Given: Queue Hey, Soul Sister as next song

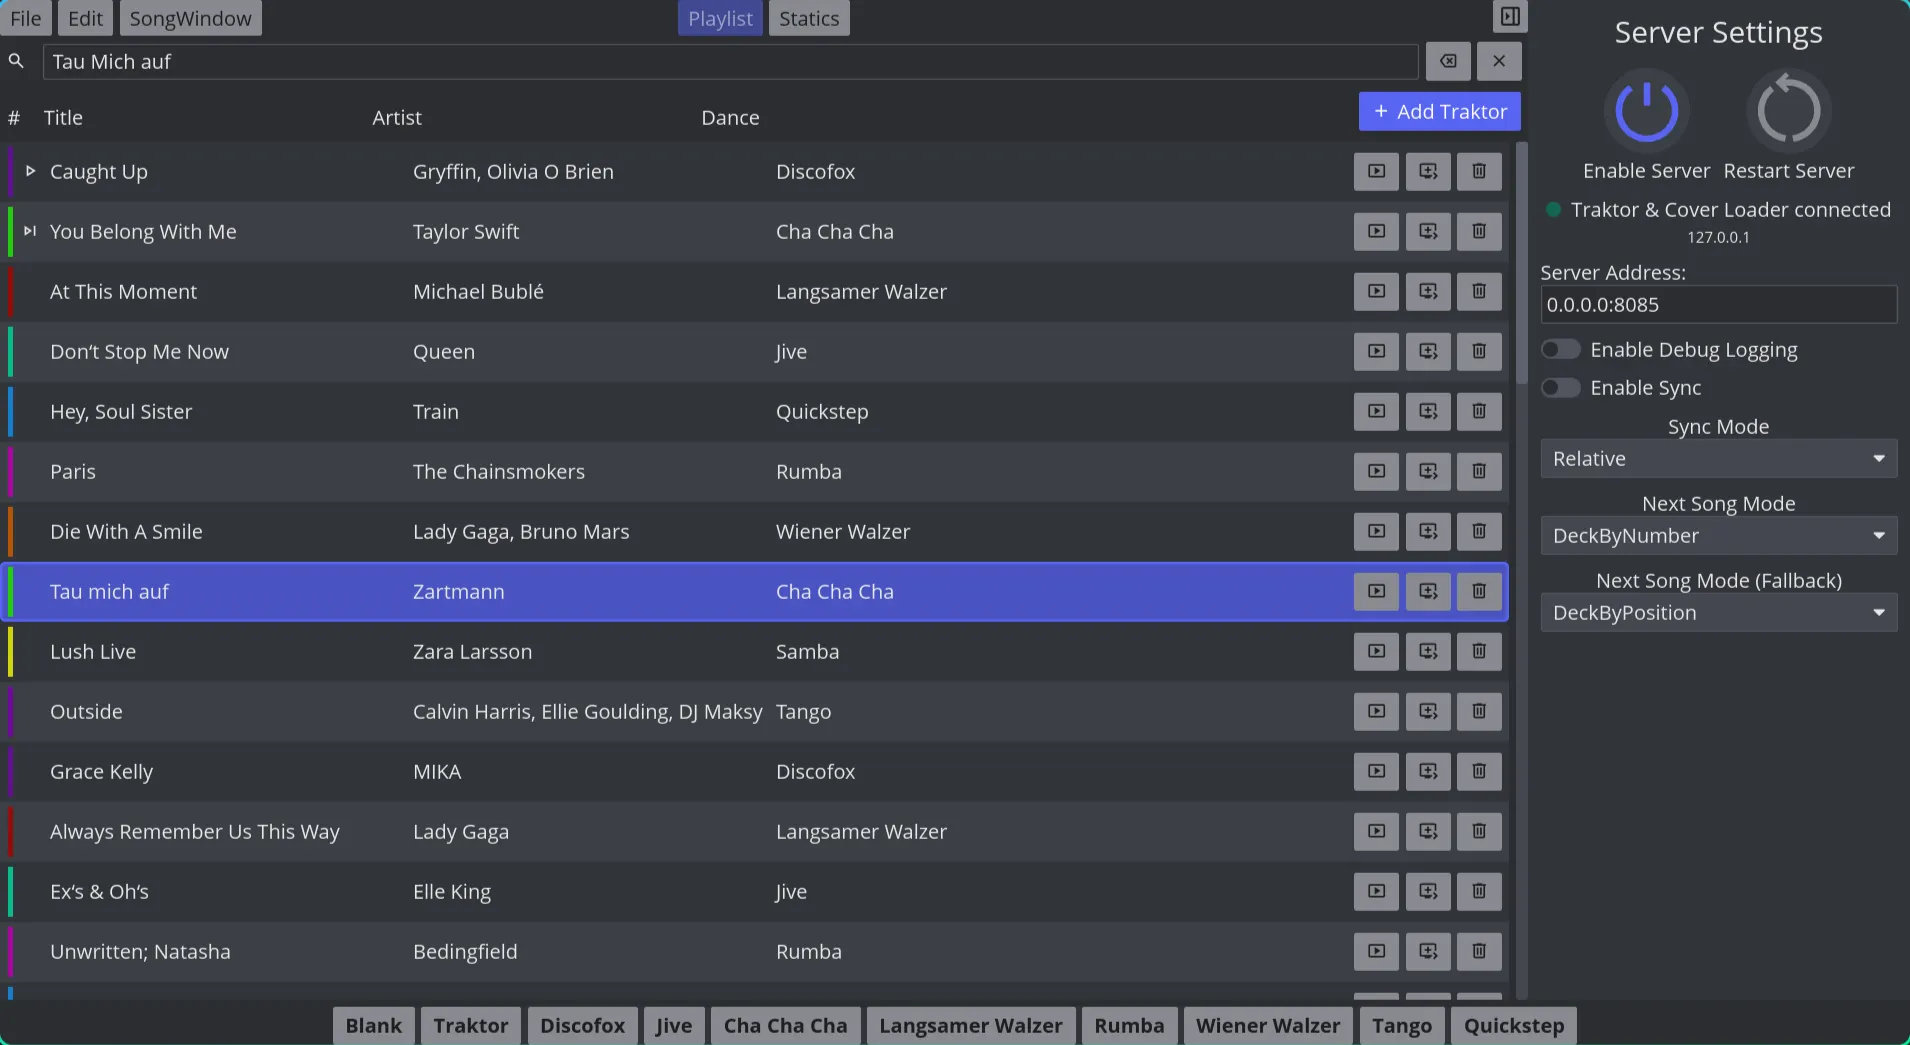Looking at the screenshot, I should pos(1428,411).
